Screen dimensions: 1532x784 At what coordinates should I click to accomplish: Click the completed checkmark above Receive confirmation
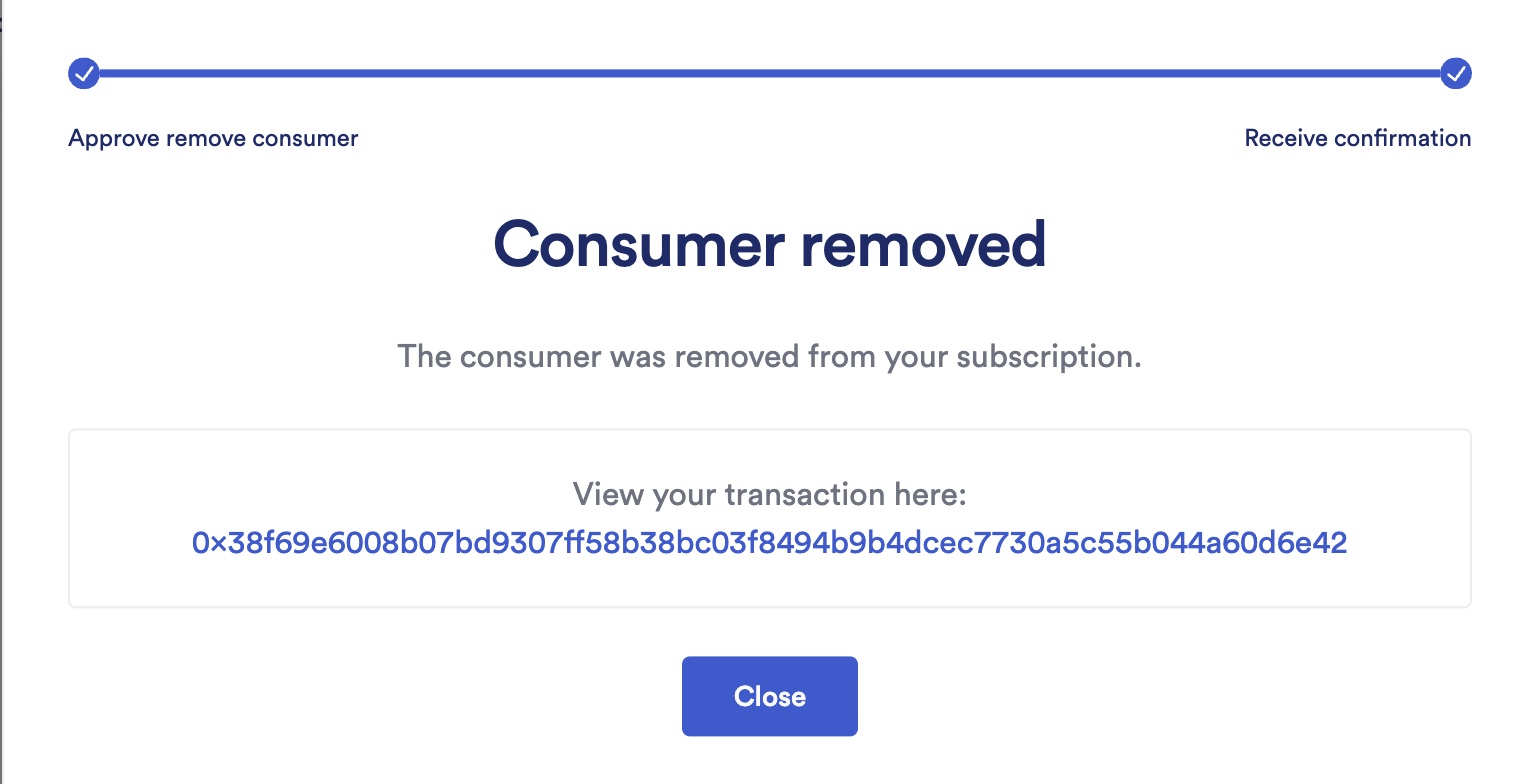1456,73
